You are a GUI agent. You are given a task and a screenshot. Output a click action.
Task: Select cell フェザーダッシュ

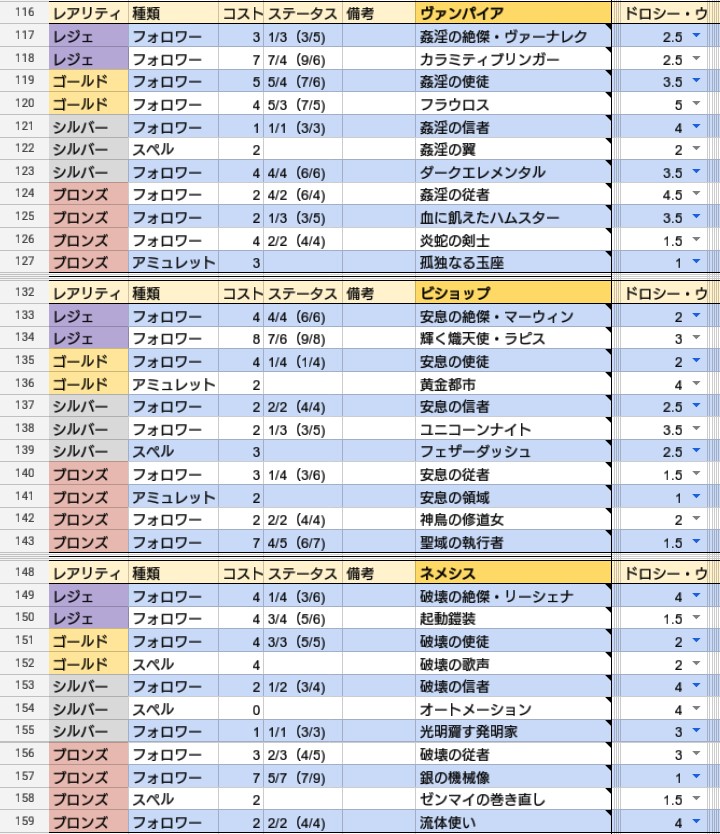click(513, 451)
